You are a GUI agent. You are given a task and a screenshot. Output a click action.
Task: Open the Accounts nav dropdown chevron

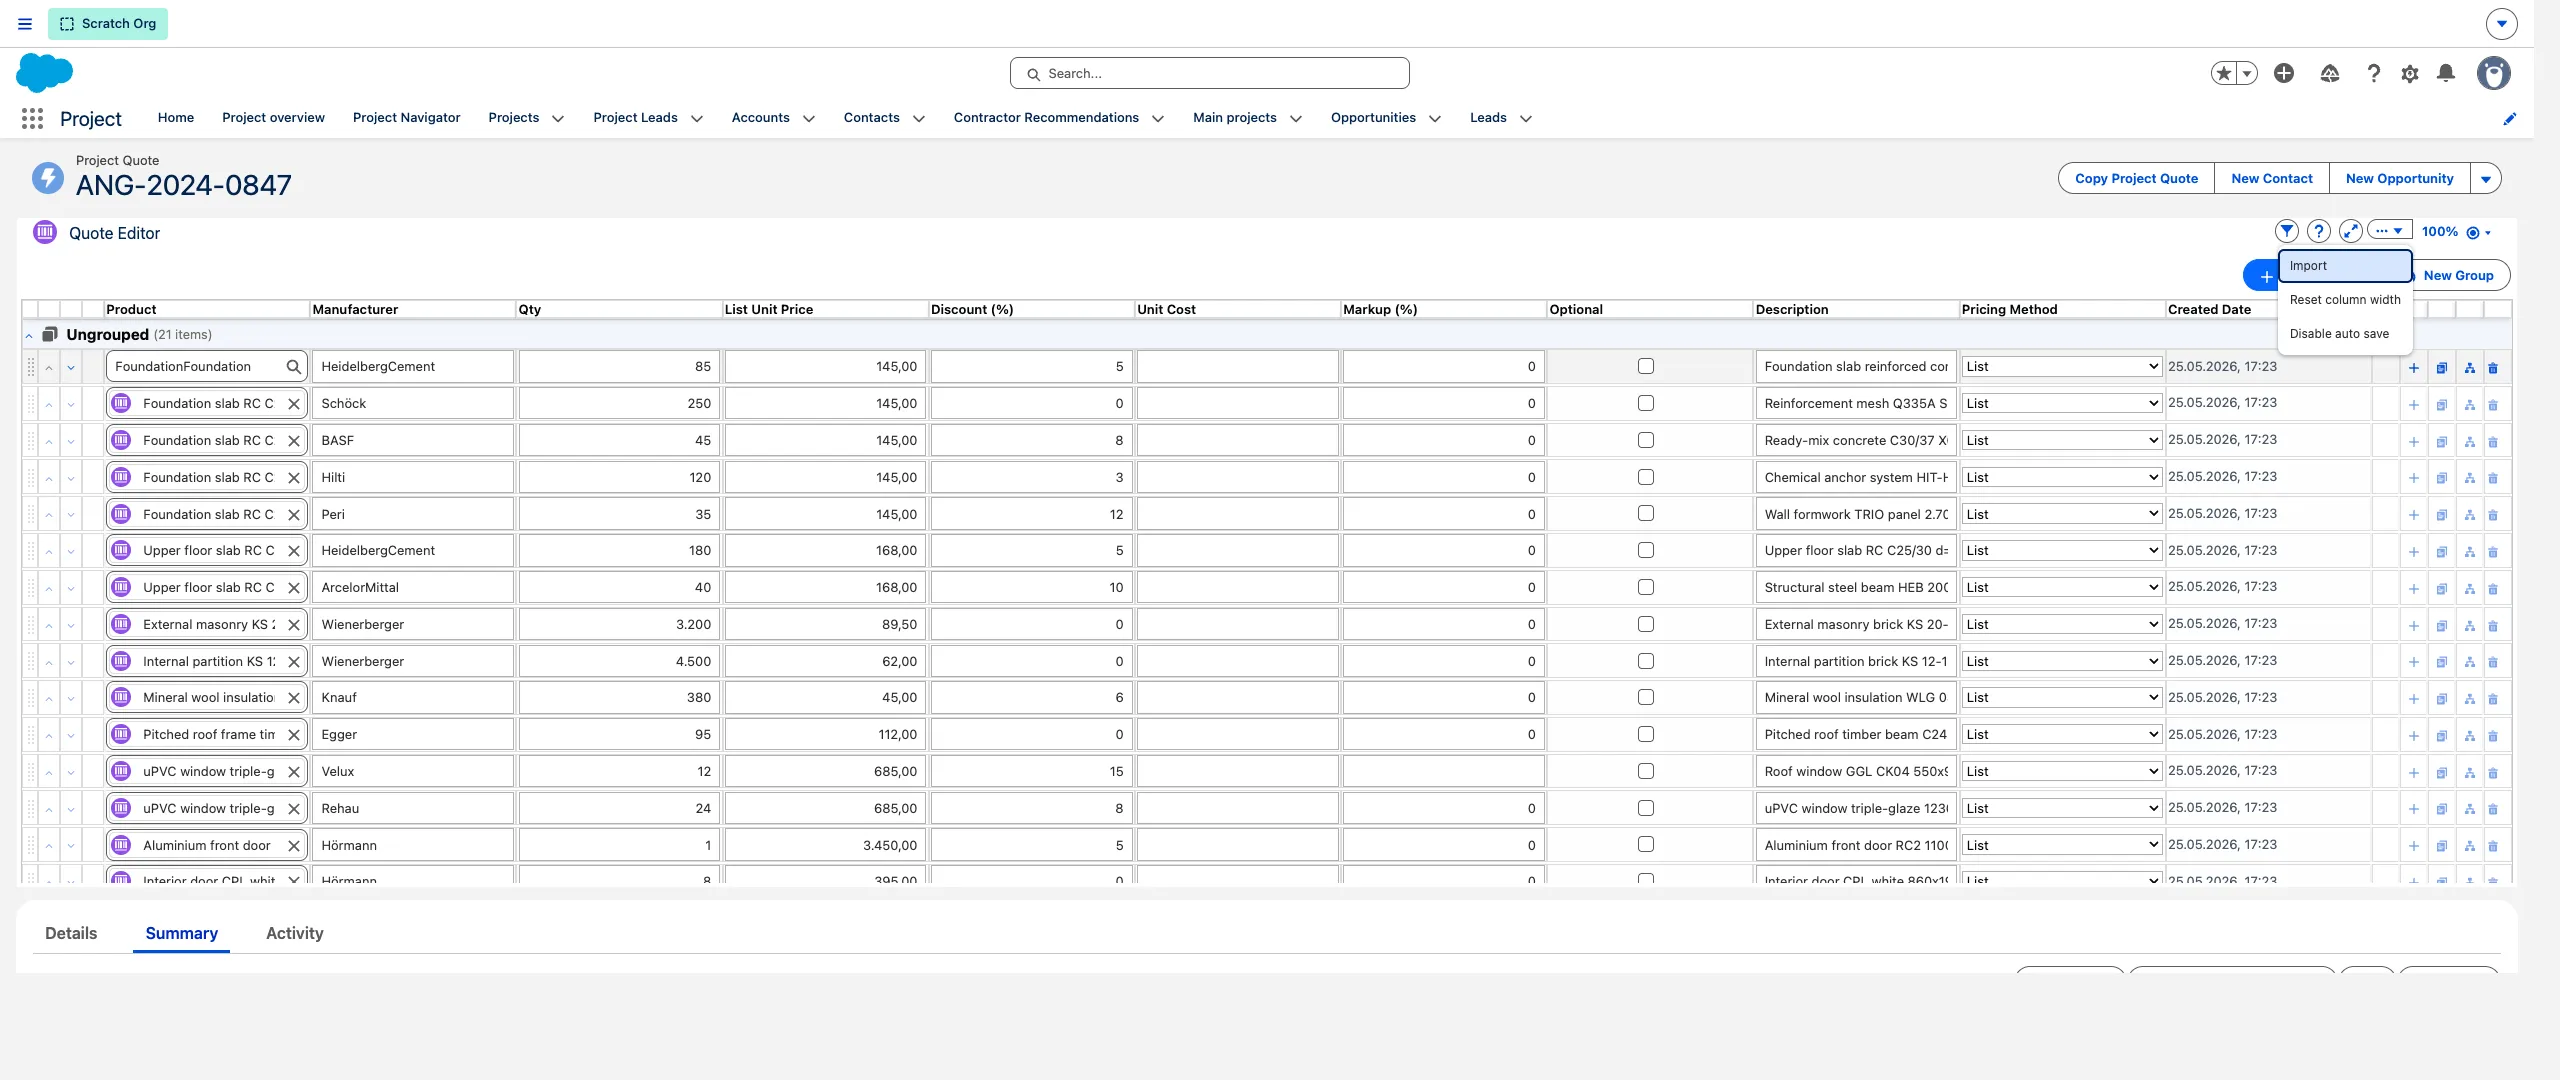[809, 119]
